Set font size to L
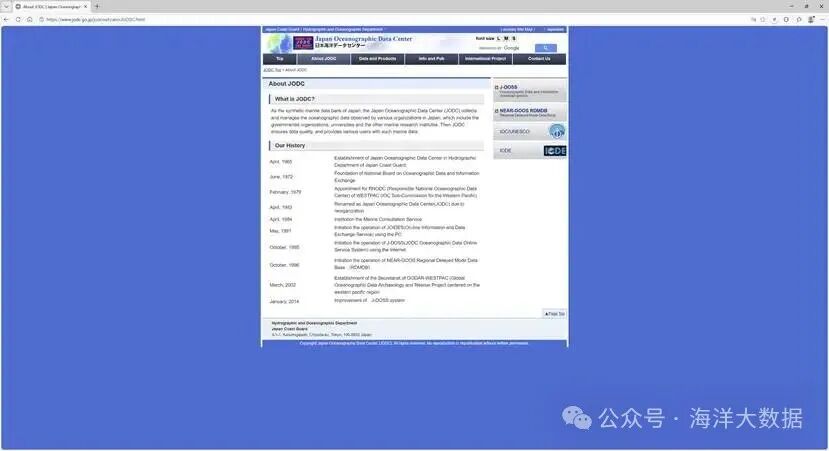The height and width of the screenshot is (451, 829). tap(498, 39)
